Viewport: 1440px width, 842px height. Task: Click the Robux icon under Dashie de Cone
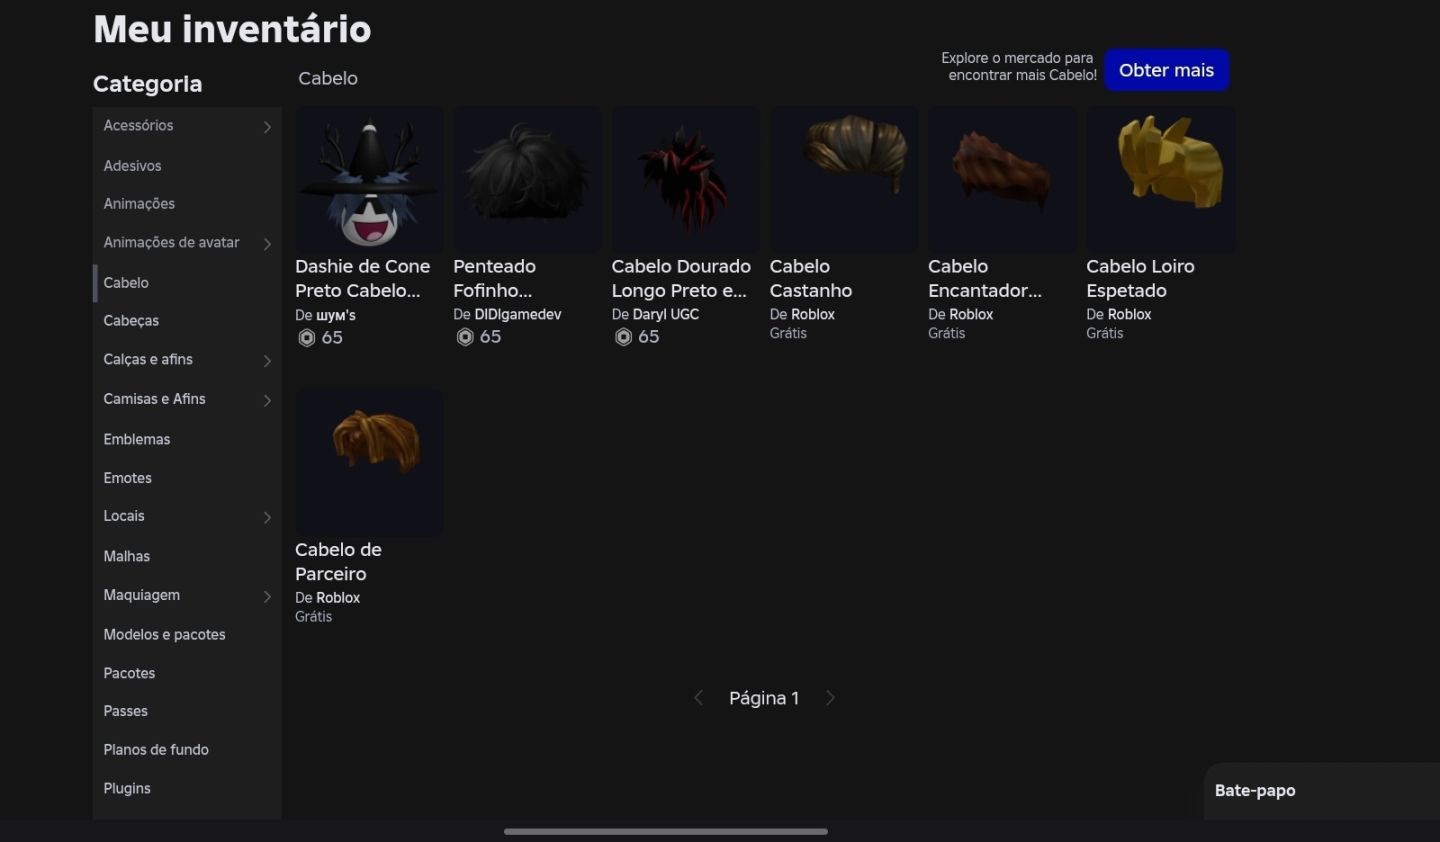click(x=307, y=338)
